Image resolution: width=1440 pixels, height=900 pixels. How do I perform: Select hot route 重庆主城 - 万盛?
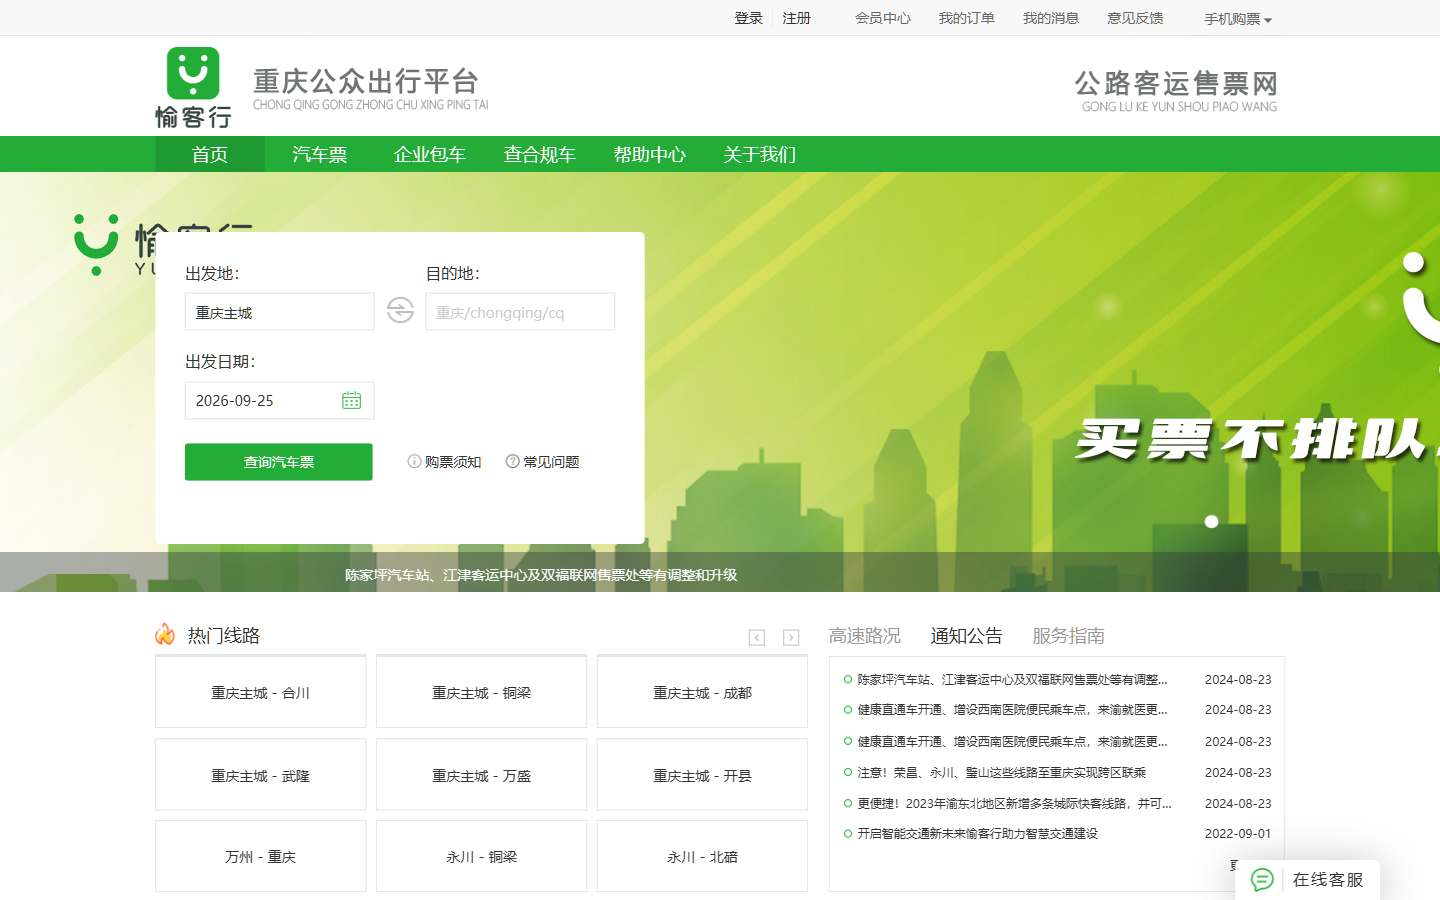click(x=481, y=775)
